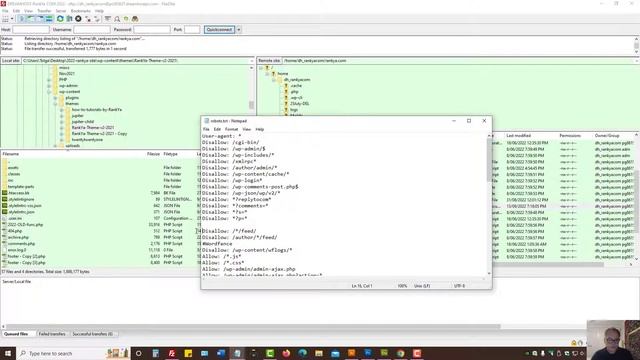Image resolution: width=640 pixels, height=360 pixels.
Task: Focus the Host input field
Action: [x=31, y=29]
